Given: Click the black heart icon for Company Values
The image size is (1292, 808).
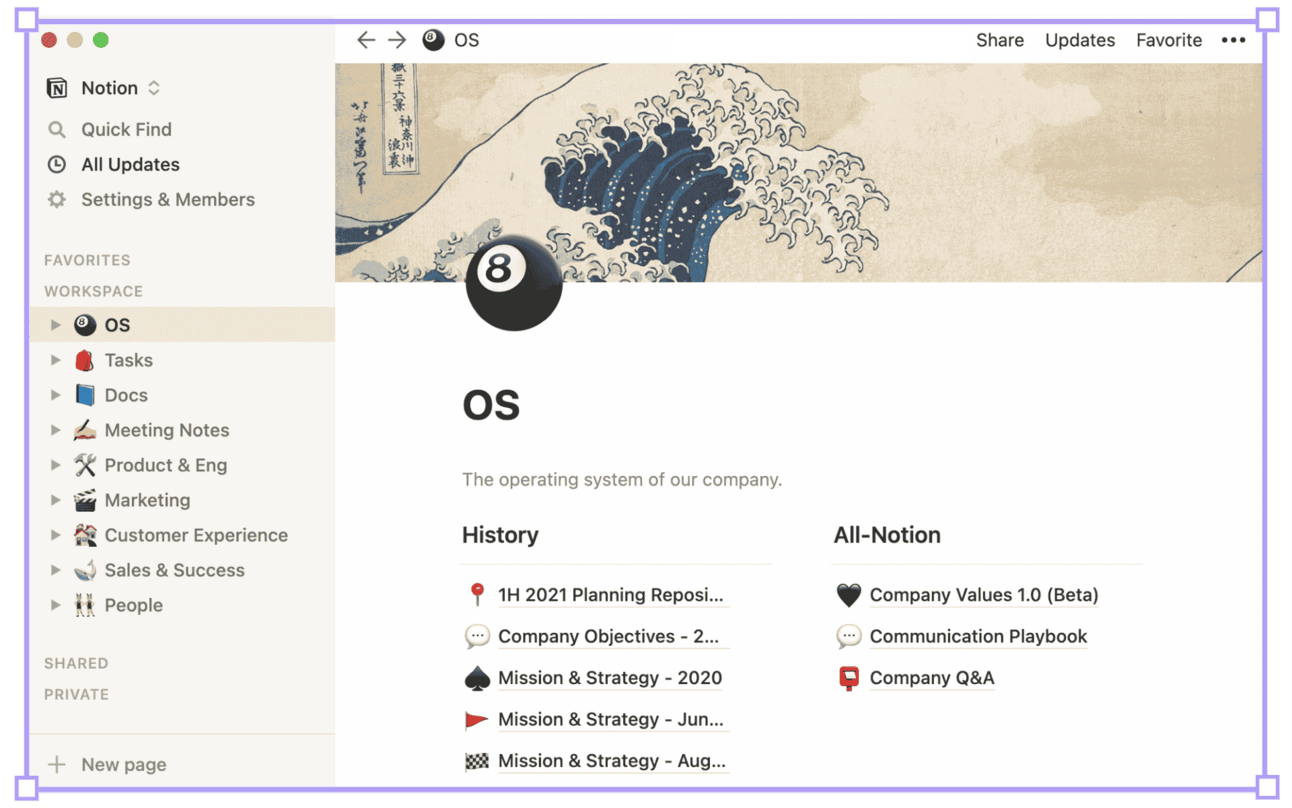Looking at the screenshot, I should point(848,595).
